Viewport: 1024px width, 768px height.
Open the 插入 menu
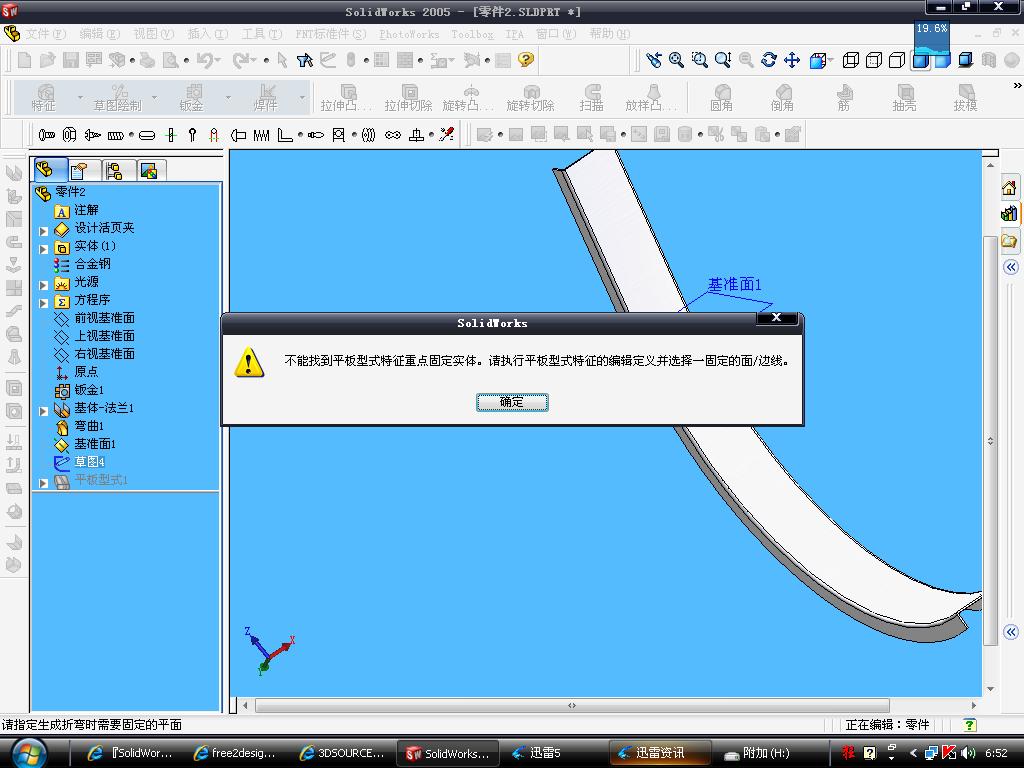click(208, 33)
